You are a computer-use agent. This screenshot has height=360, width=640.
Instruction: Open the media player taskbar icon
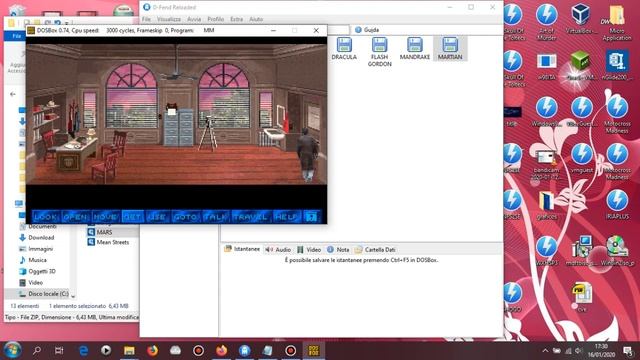(106, 350)
